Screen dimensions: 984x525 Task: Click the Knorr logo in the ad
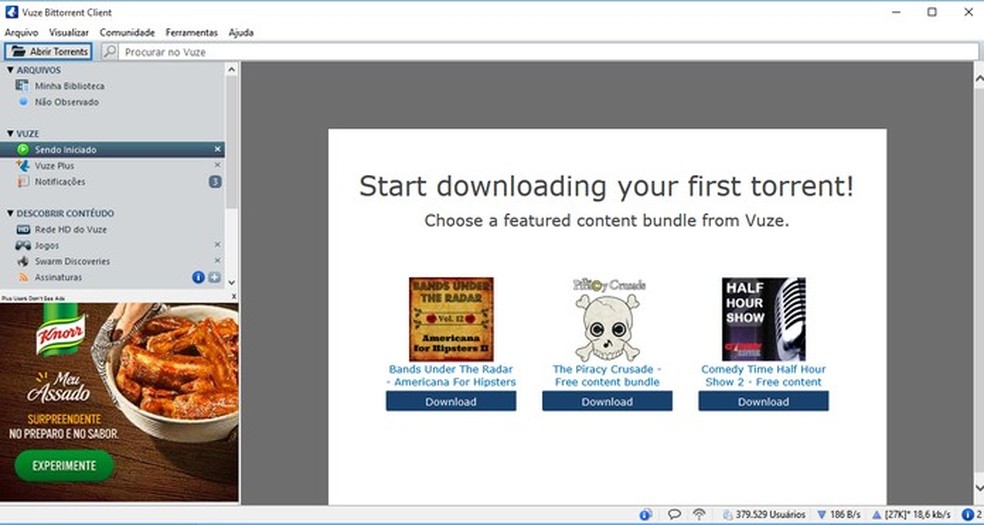point(61,332)
